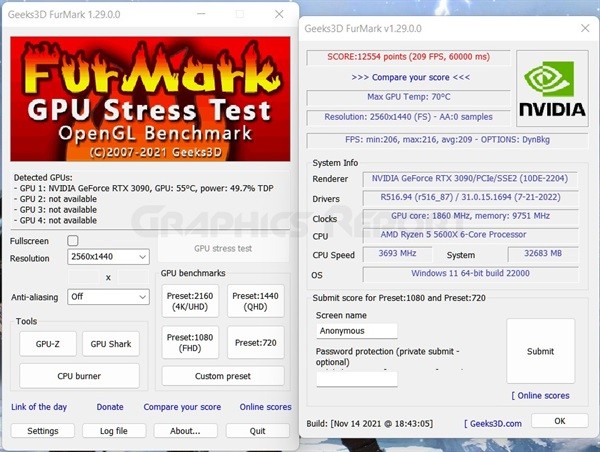Open the [ Geeks3D.com link
This screenshot has width=600, height=452.
(493, 424)
